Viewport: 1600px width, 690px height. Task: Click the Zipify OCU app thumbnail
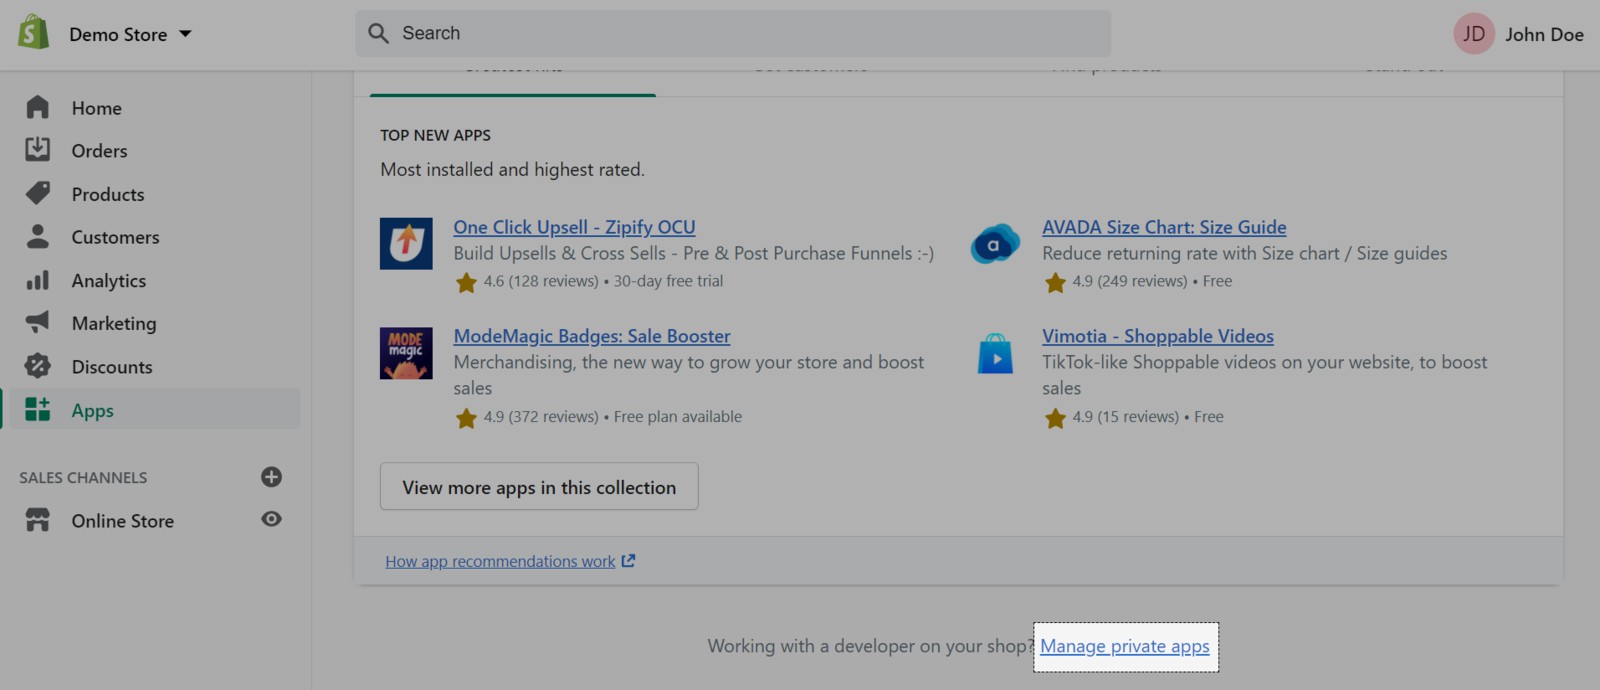point(406,243)
